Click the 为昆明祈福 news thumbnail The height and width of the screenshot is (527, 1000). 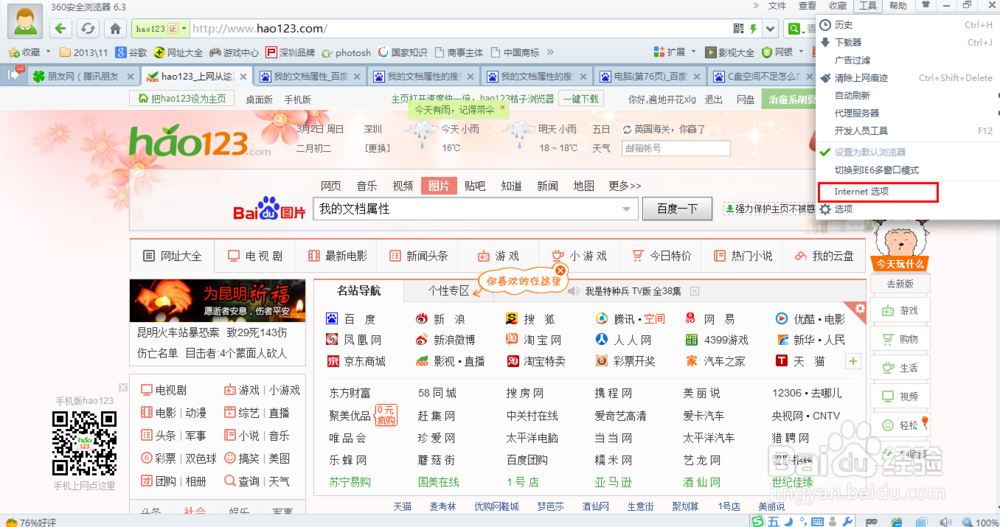point(217,300)
